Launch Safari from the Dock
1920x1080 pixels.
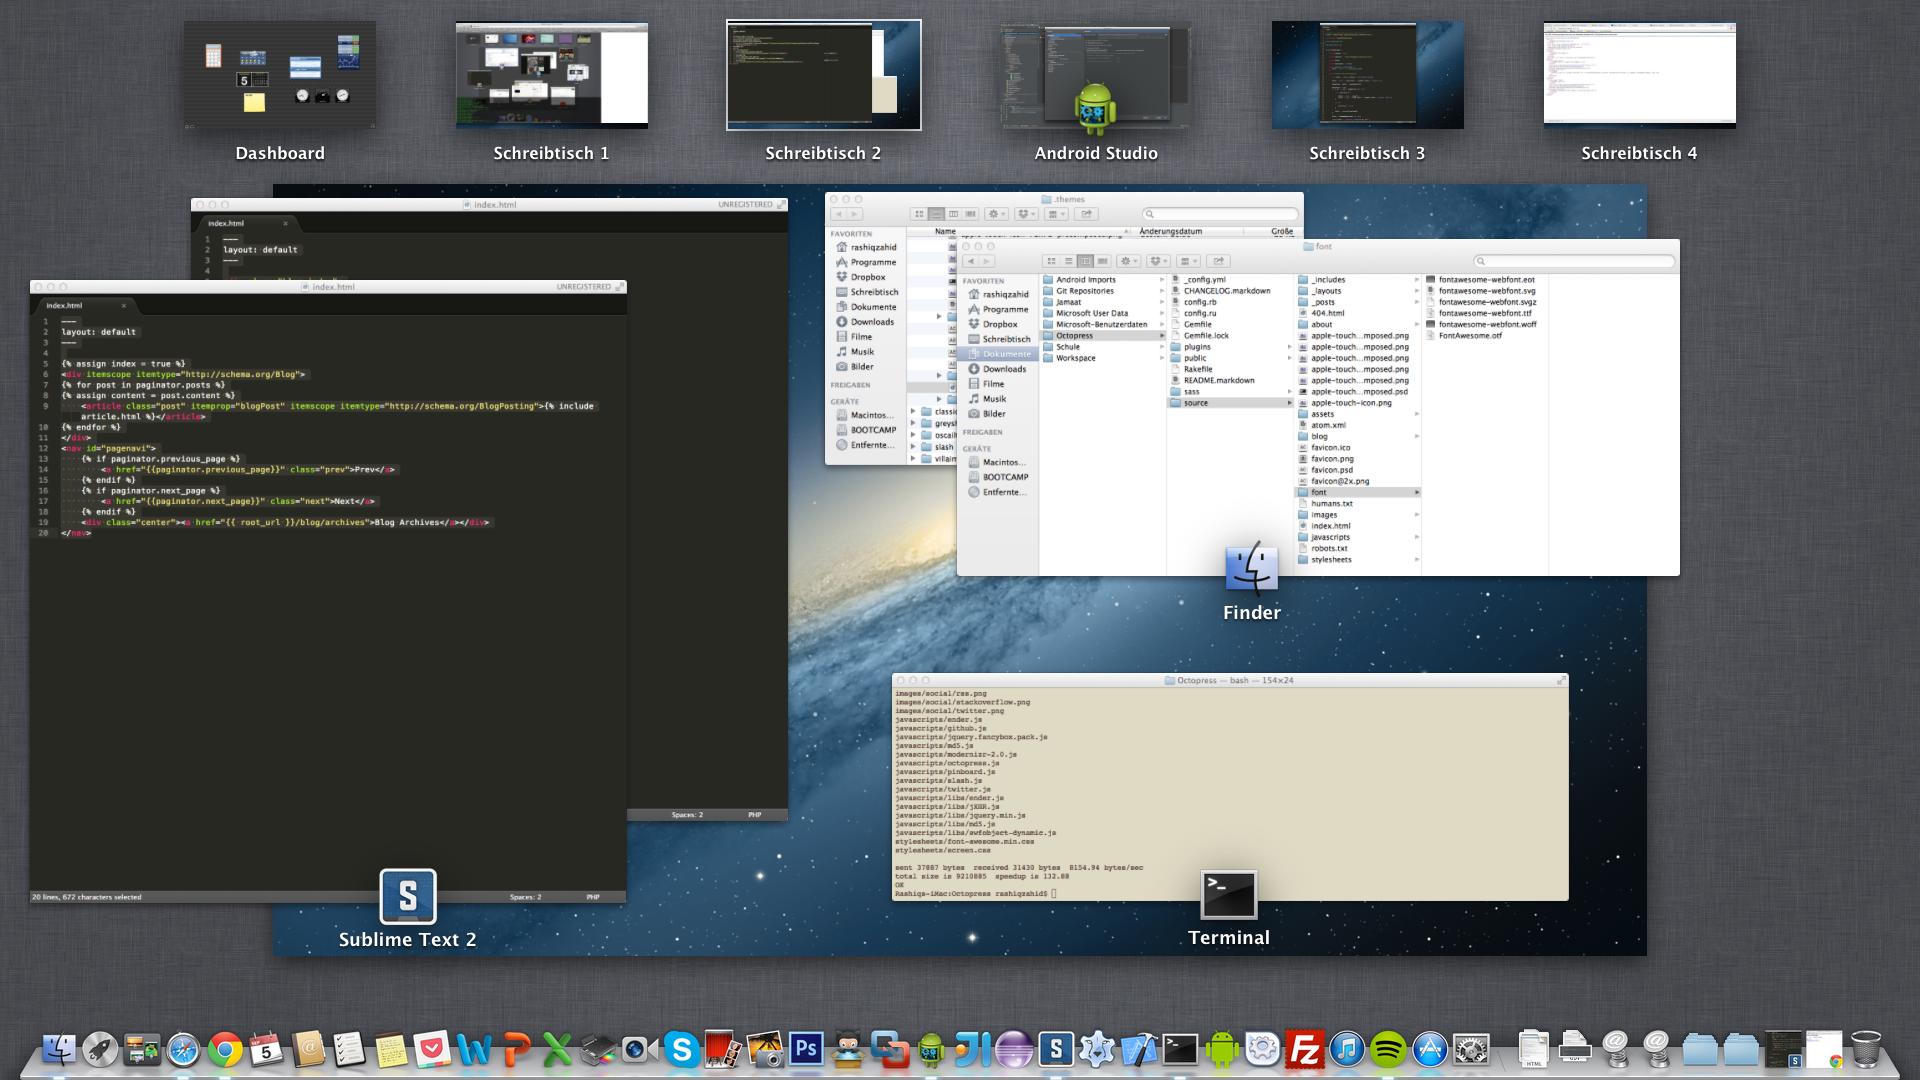pyautogui.click(x=183, y=1049)
